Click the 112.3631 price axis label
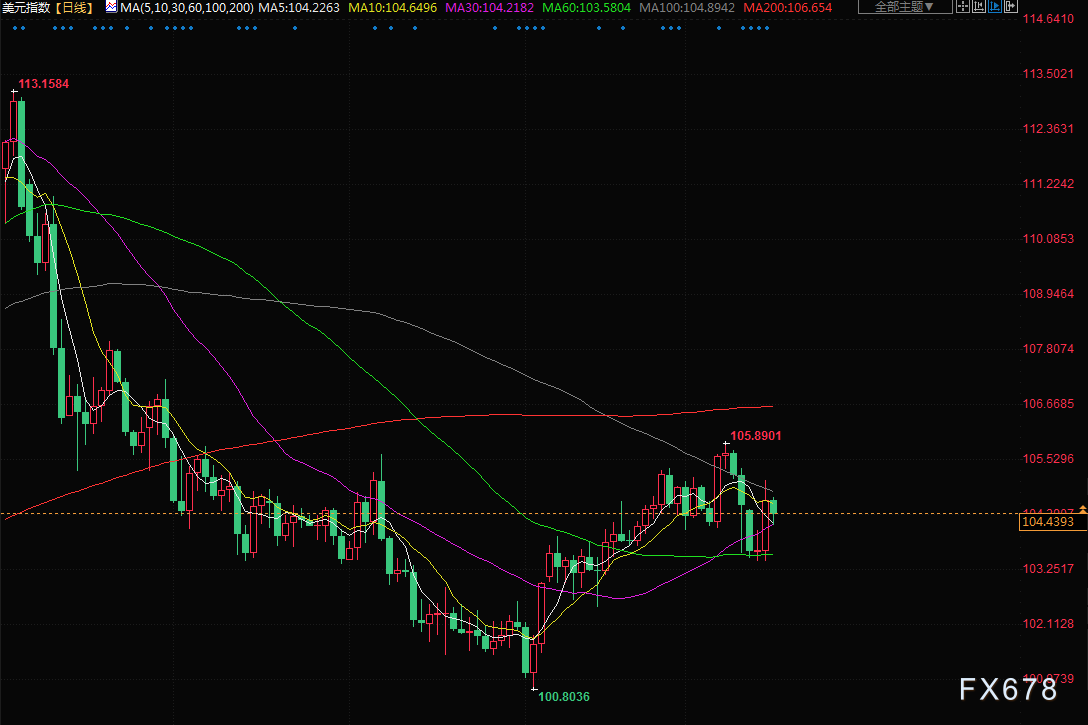The width and height of the screenshot is (1088, 725). (x=1048, y=128)
